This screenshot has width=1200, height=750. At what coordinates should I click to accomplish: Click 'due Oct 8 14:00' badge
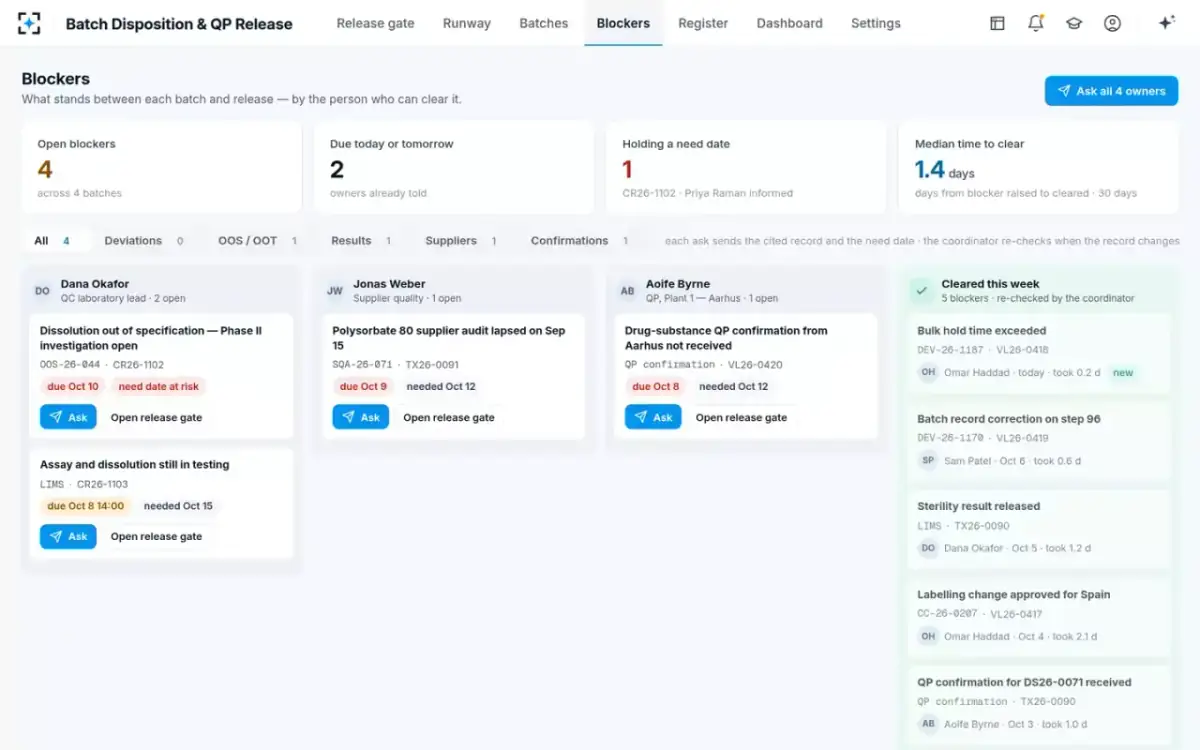click(86, 506)
